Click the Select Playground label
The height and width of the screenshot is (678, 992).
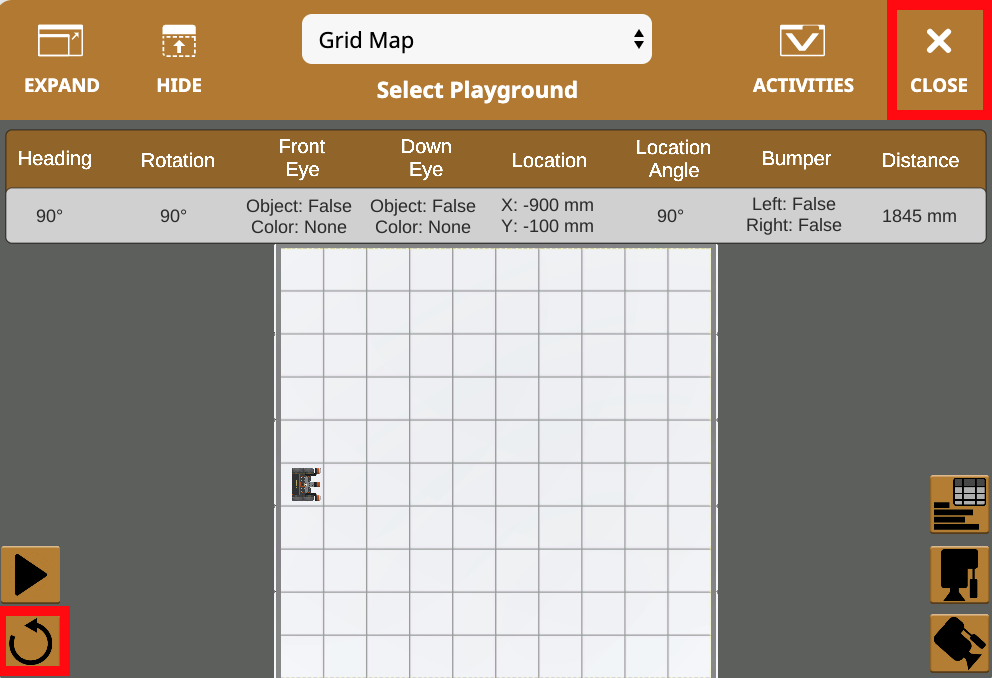tap(477, 90)
